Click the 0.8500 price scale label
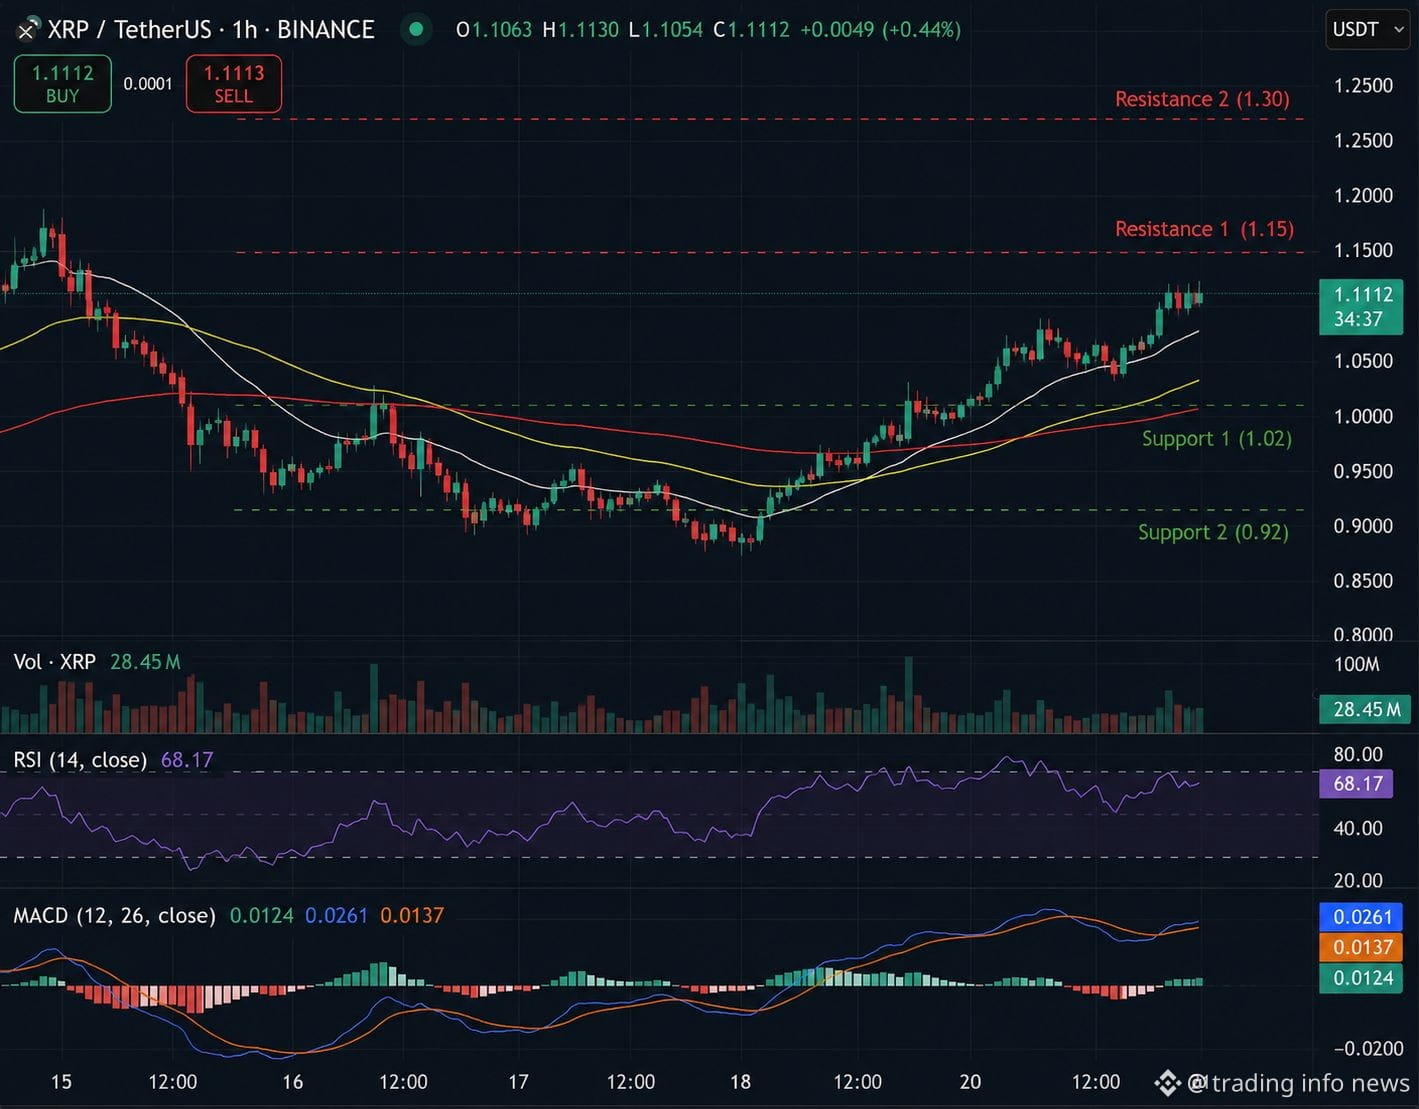The image size is (1419, 1109). coord(1363,581)
